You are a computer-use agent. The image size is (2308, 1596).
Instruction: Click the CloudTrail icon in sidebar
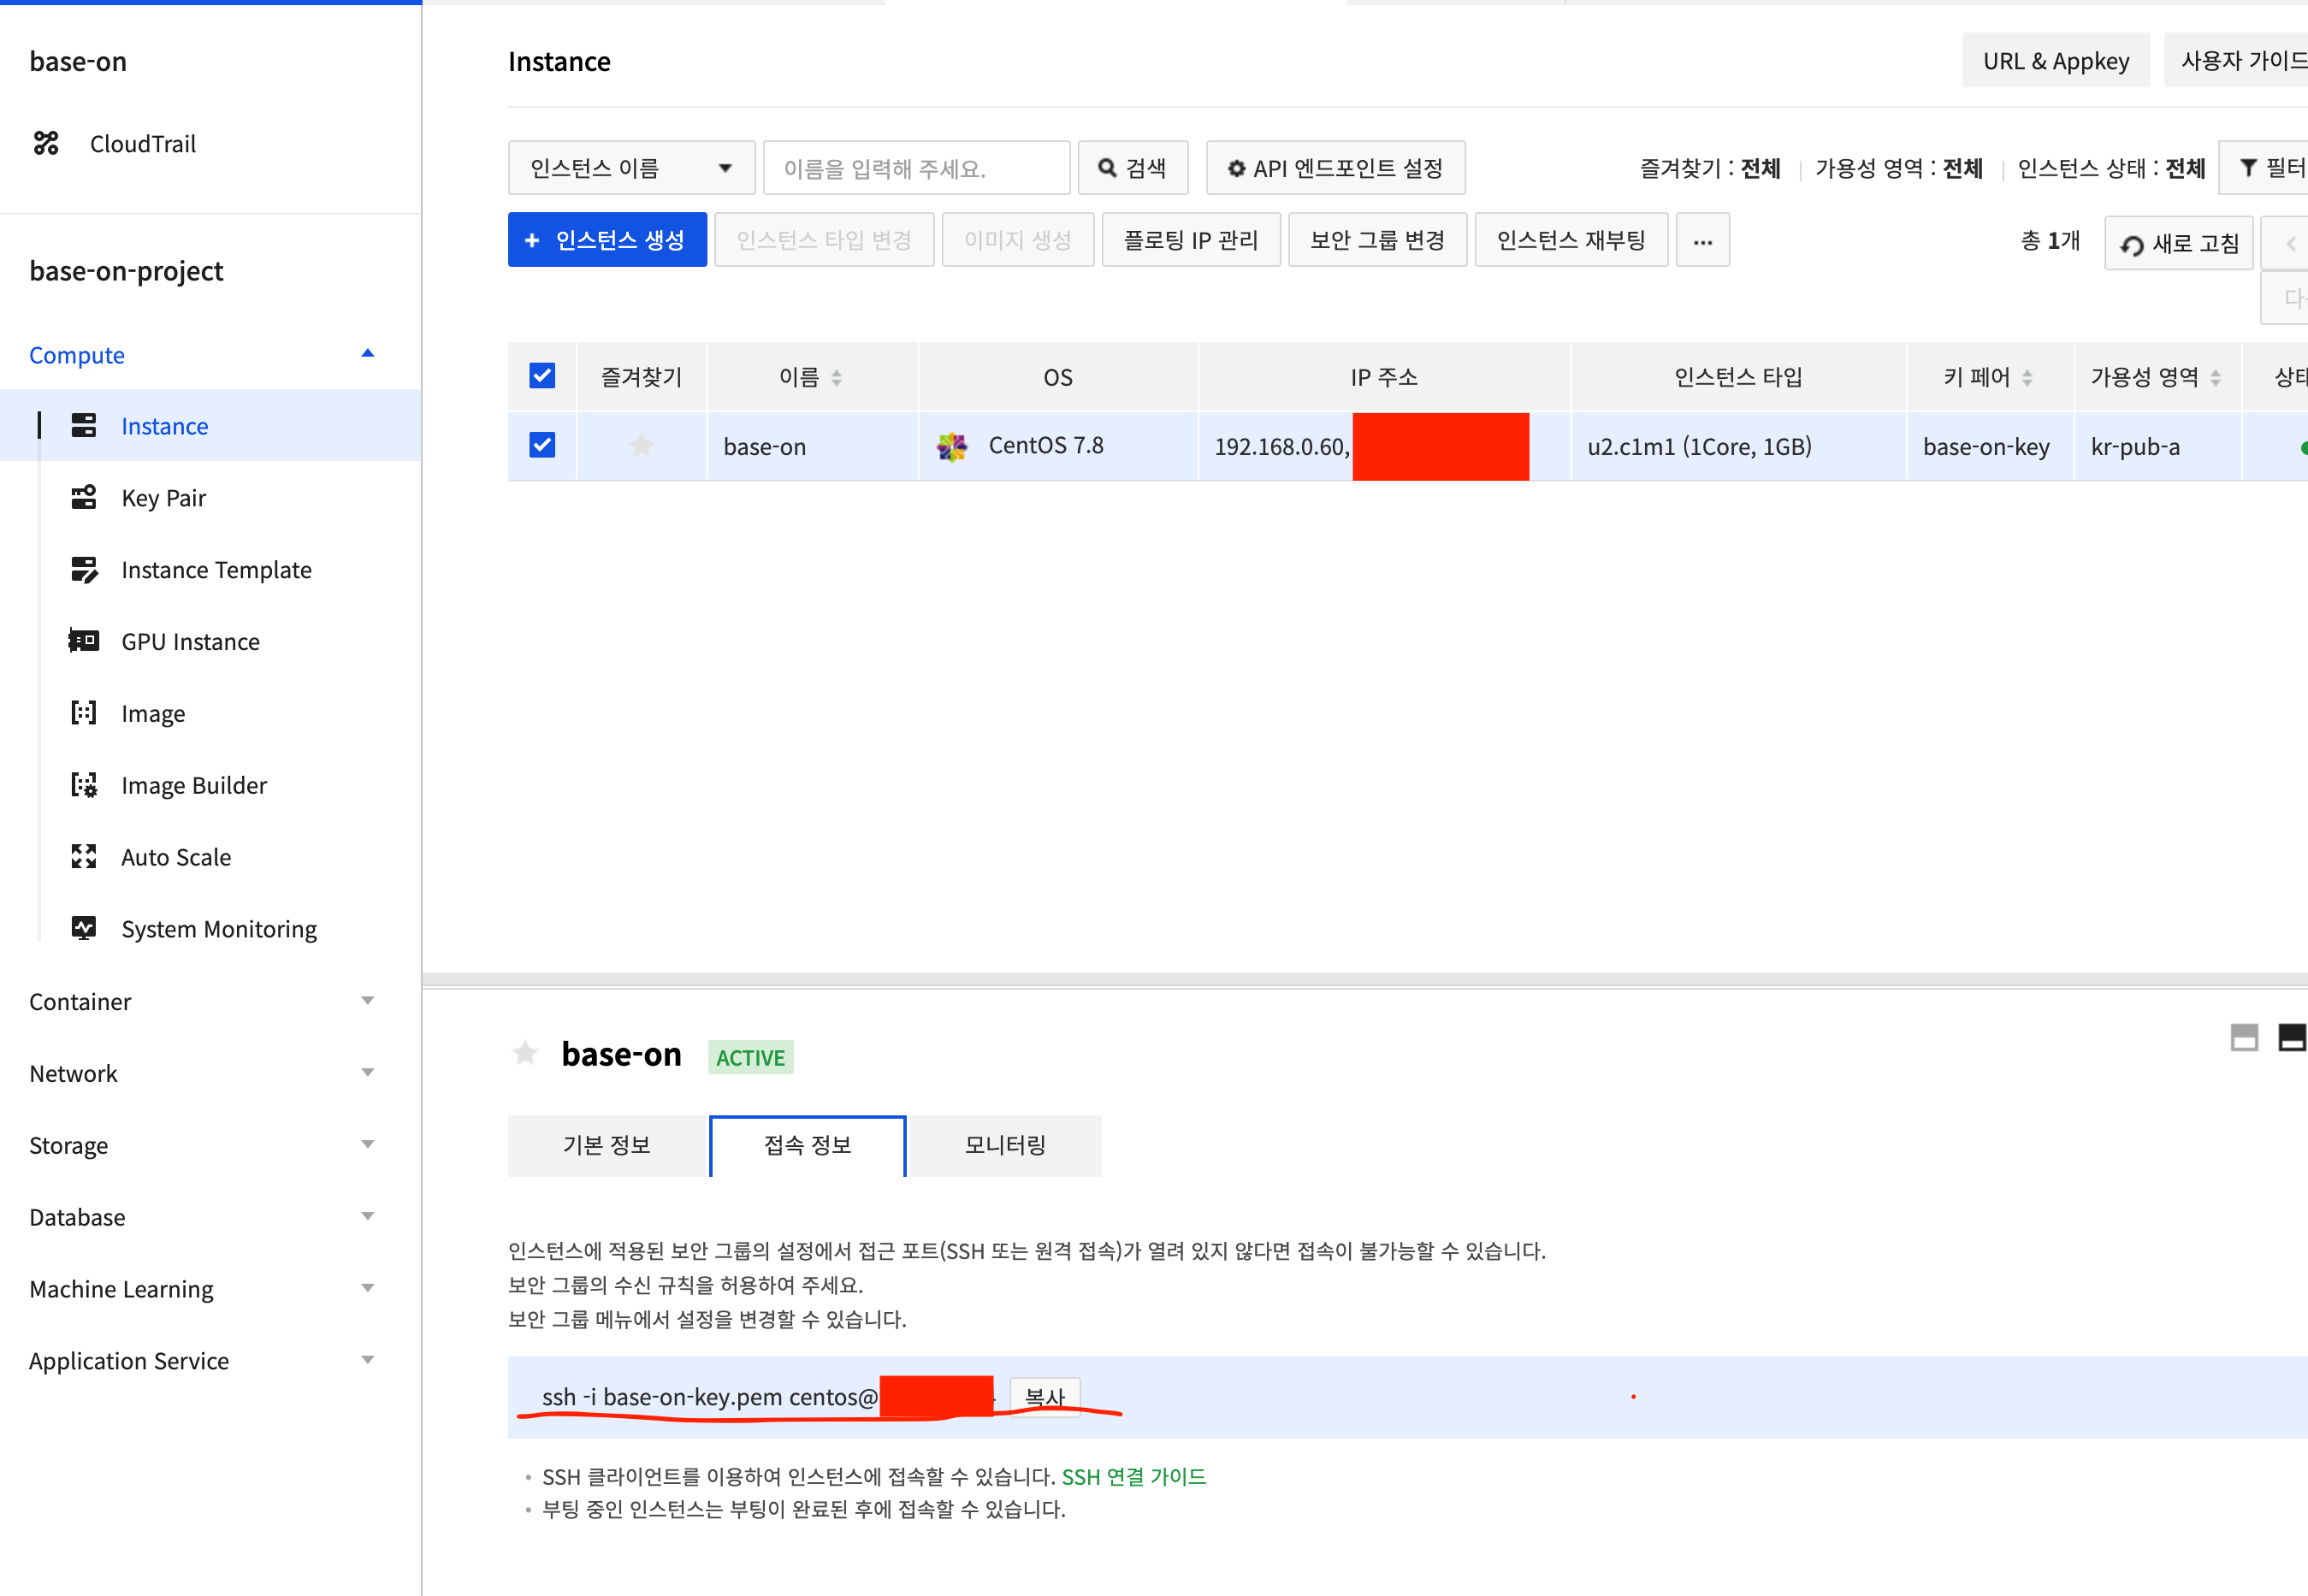(46, 143)
